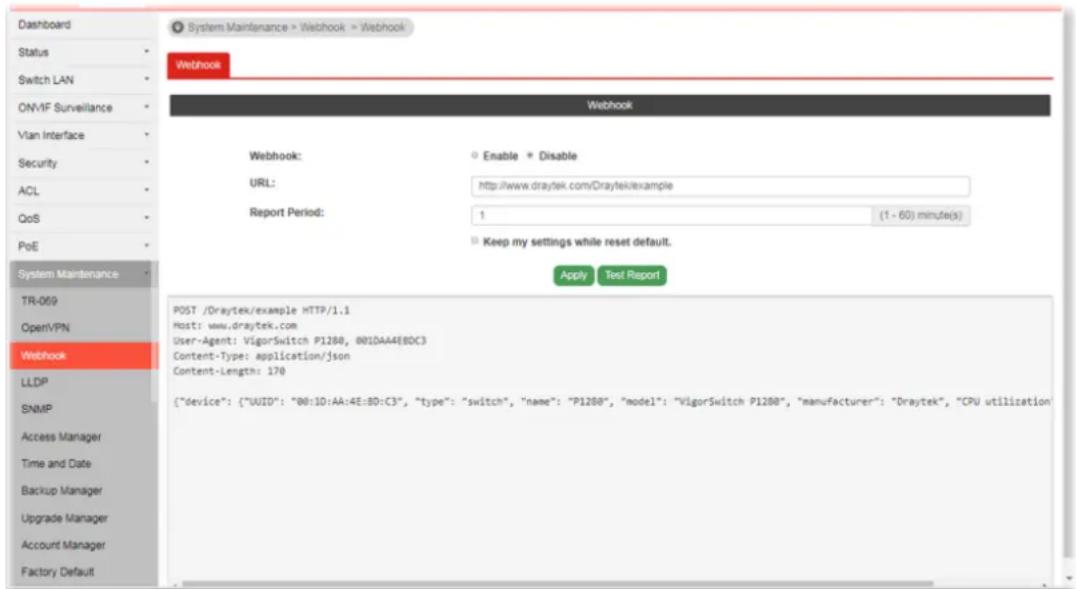The image size is (1076, 589).
Task: Select the red Webhook tab
Action: pos(198,65)
